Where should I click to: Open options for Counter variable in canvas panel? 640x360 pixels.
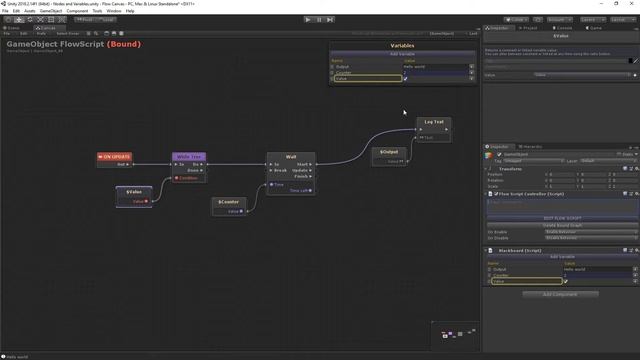(x=471, y=73)
